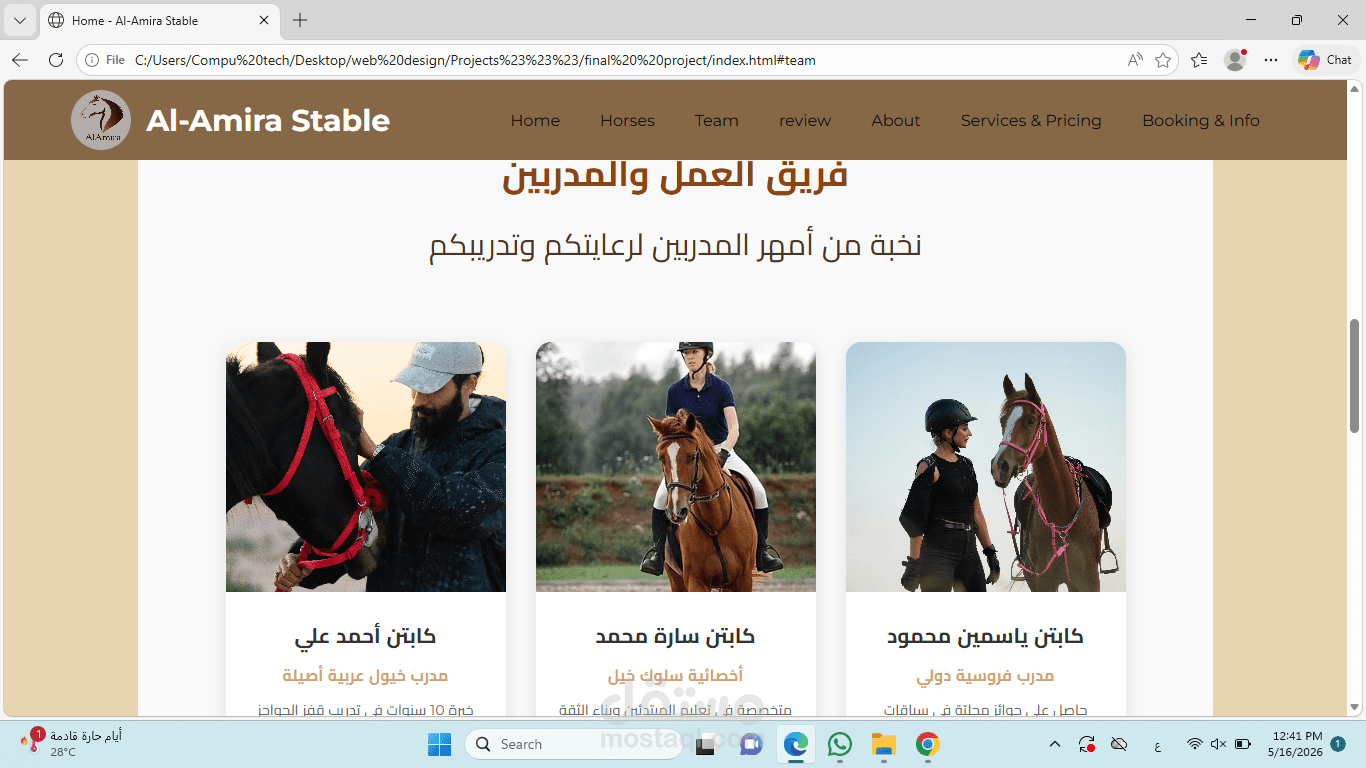Open Services & Pricing in the navbar
The image size is (1366, 768).
tap(1031, 121)
